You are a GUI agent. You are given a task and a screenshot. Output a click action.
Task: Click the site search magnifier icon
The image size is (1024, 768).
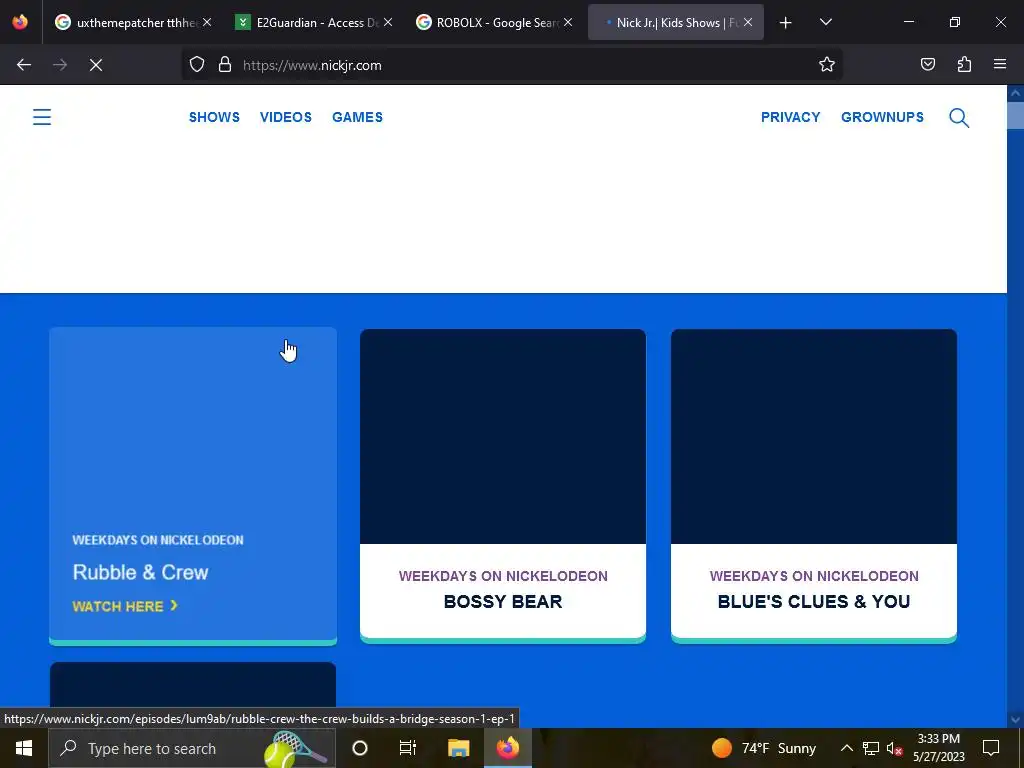pyautogui.click(x=959, y=118)
